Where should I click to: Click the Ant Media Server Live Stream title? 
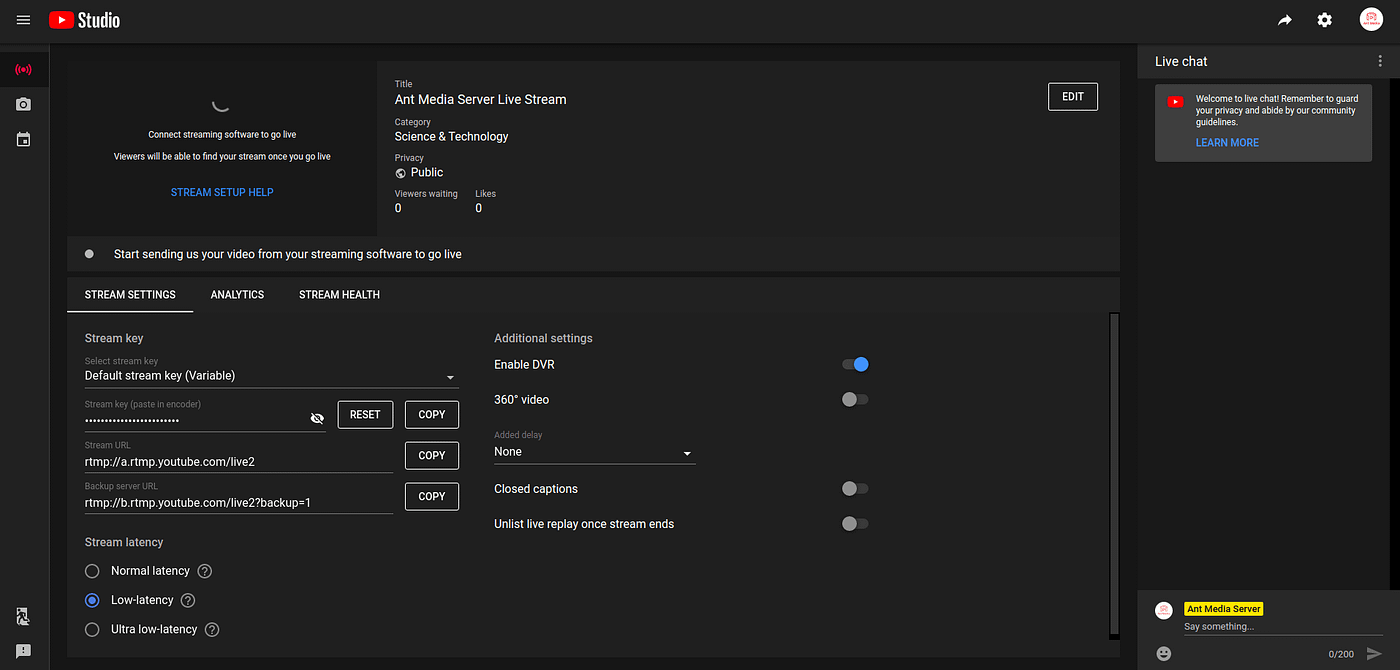(480, 100)
